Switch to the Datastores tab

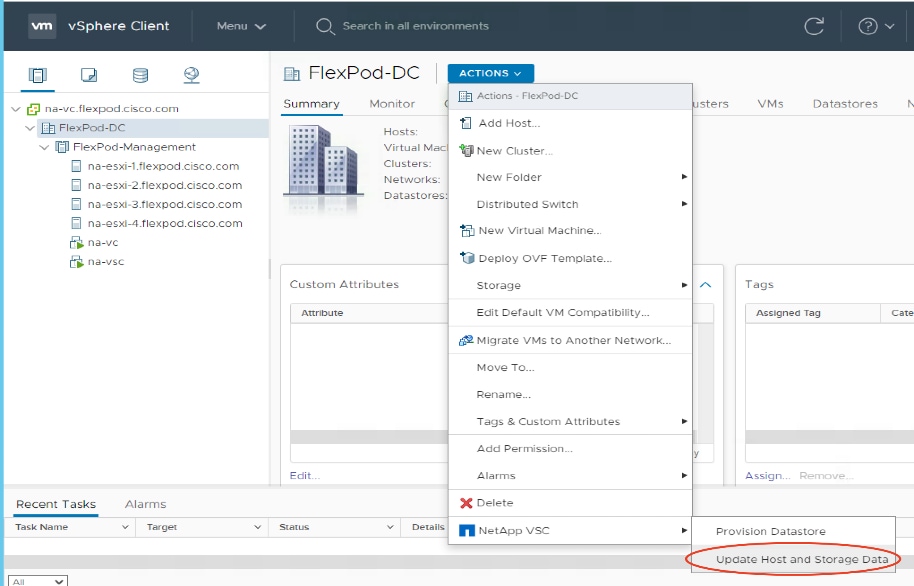[845, 104]
